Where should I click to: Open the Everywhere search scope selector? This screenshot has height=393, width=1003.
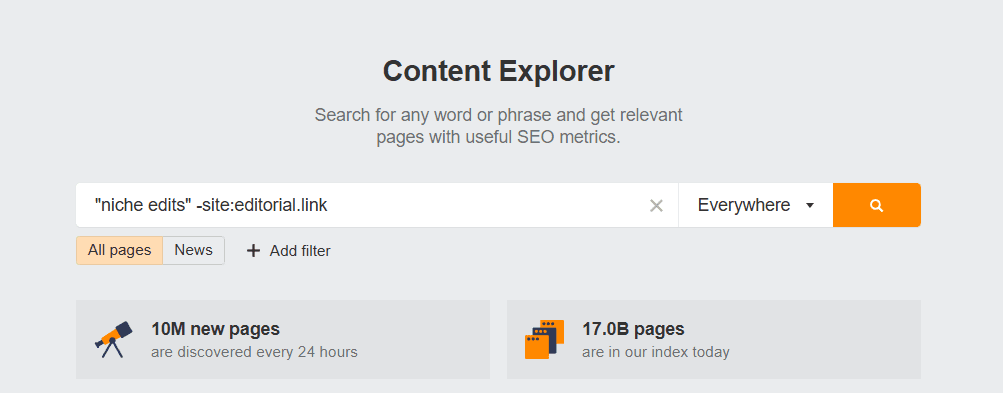pos(755,205)
